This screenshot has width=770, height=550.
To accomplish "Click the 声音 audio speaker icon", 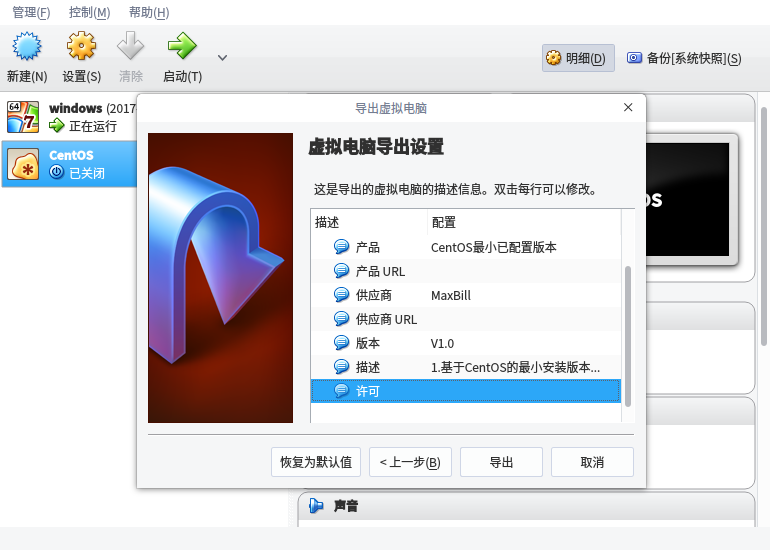I will [316, 505].
